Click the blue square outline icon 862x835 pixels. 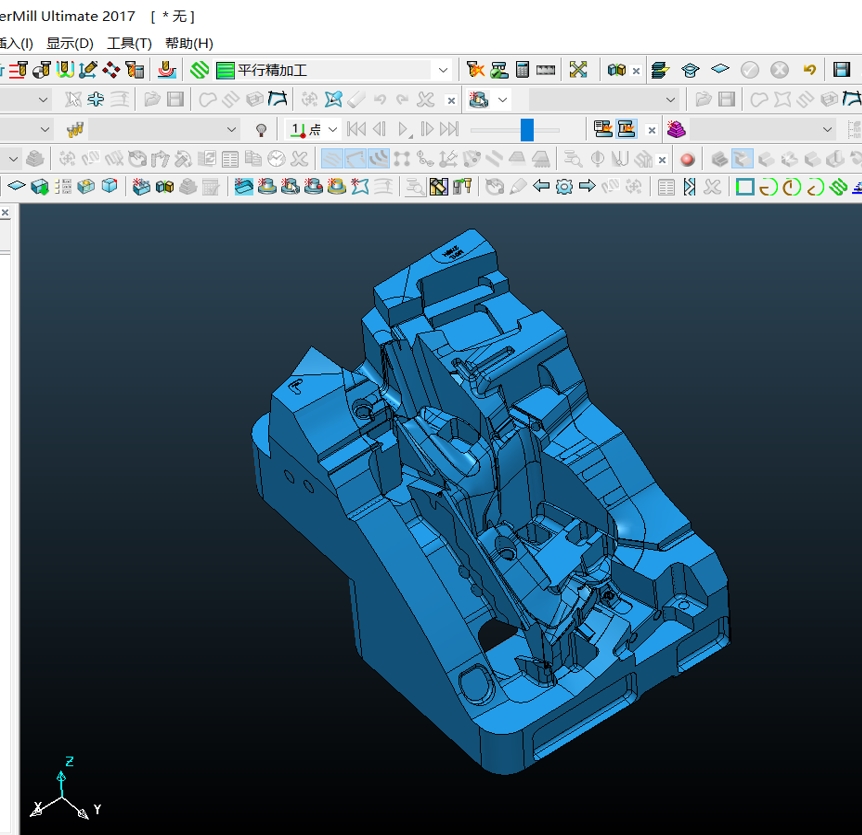(x=745, y=187)
